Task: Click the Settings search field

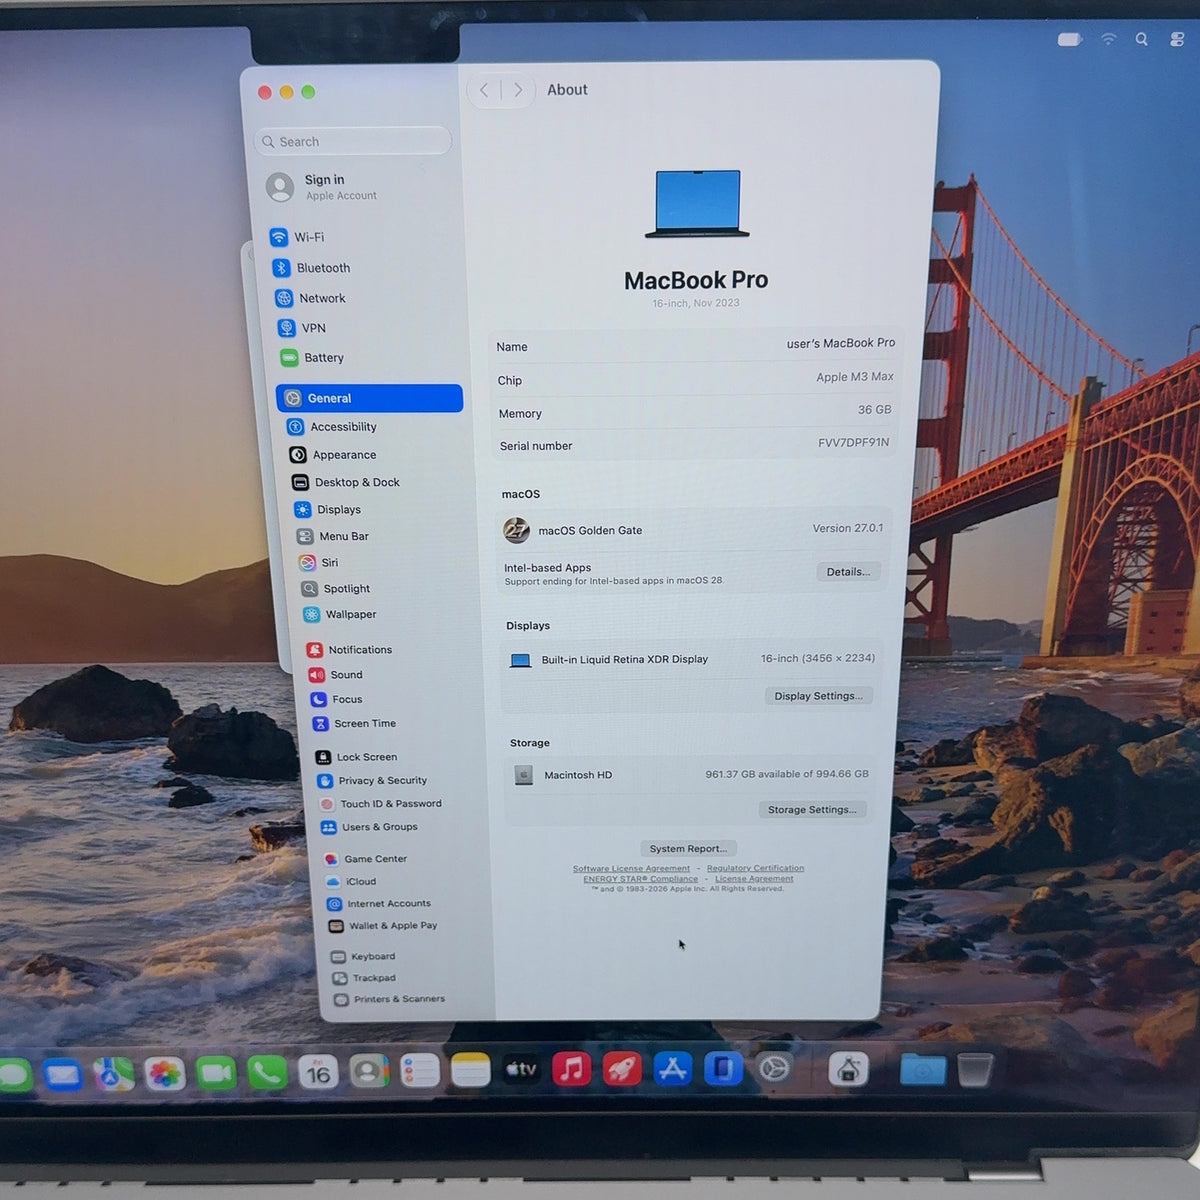Action: click(352, 141)
